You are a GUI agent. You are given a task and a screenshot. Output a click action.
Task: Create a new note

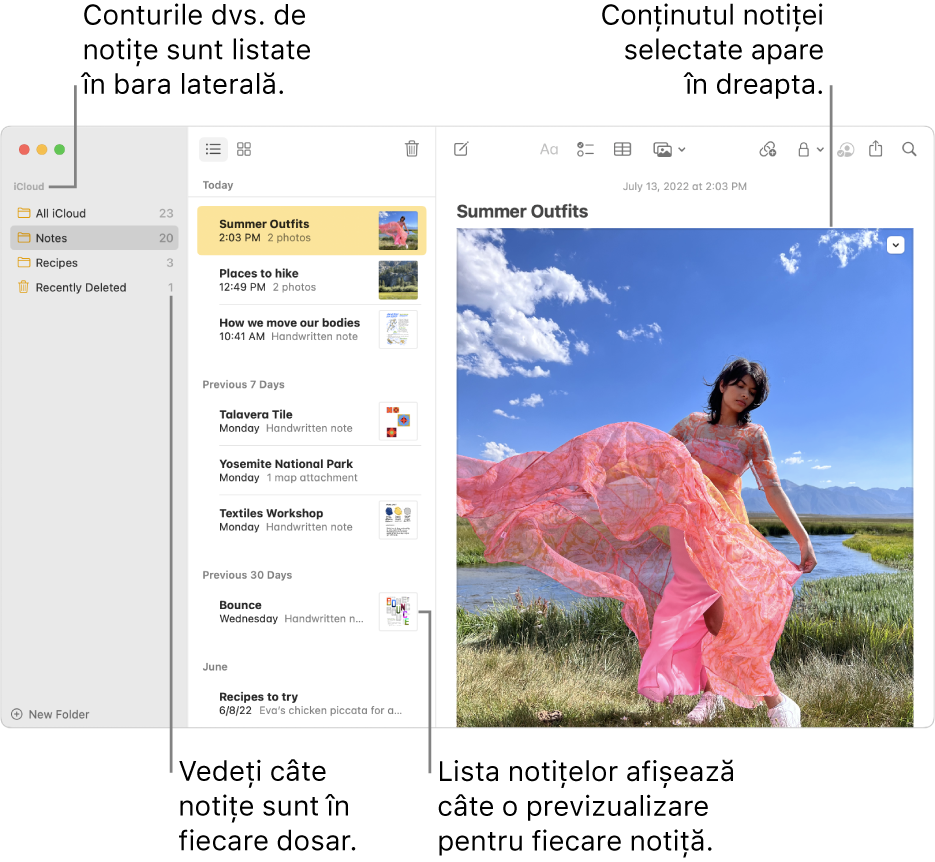tap(461, 149)
